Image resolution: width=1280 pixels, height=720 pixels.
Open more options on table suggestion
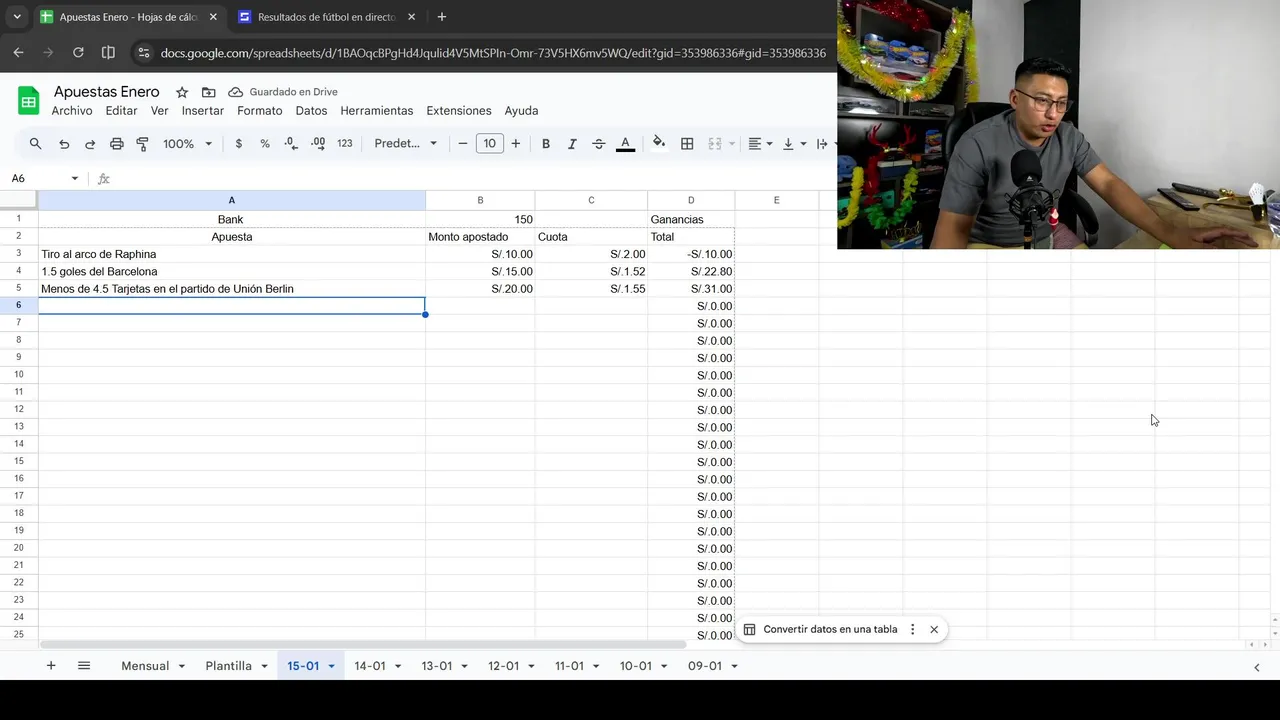tap(912, 630)
